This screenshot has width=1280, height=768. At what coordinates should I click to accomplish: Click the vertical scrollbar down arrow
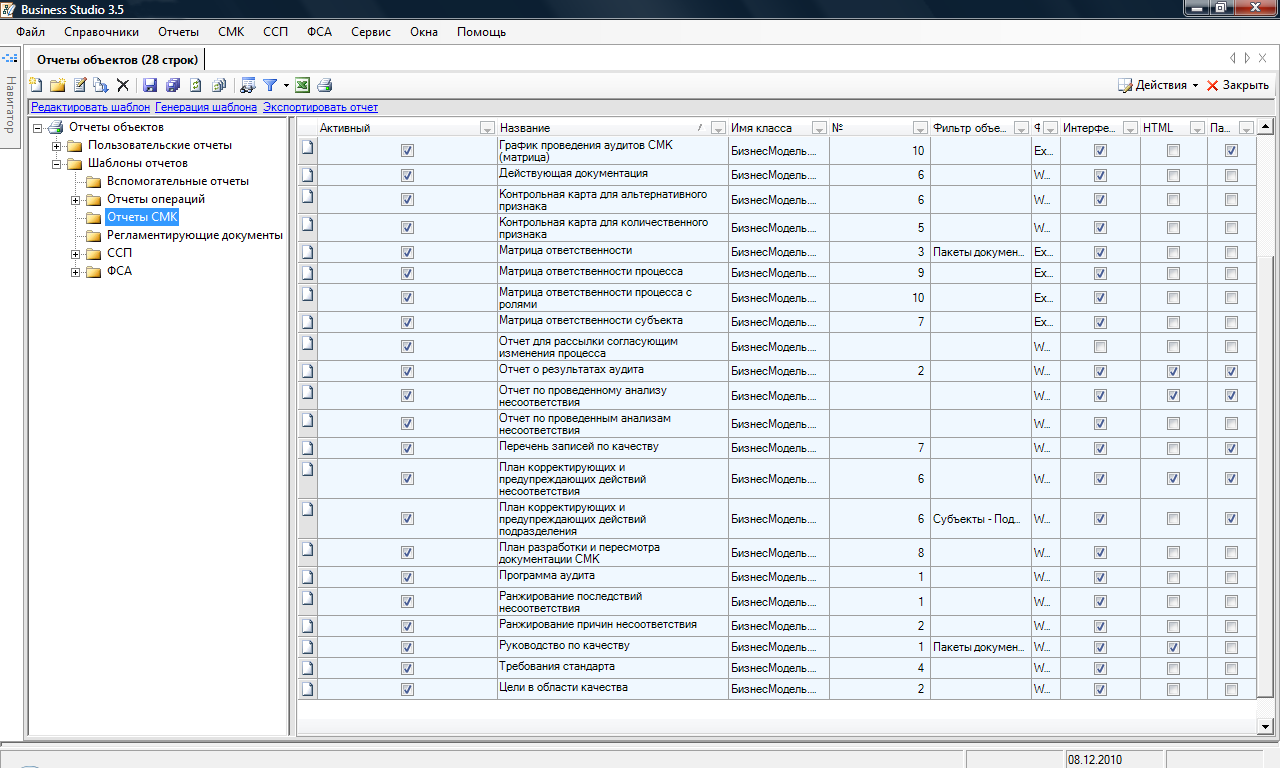(1265, 726)
